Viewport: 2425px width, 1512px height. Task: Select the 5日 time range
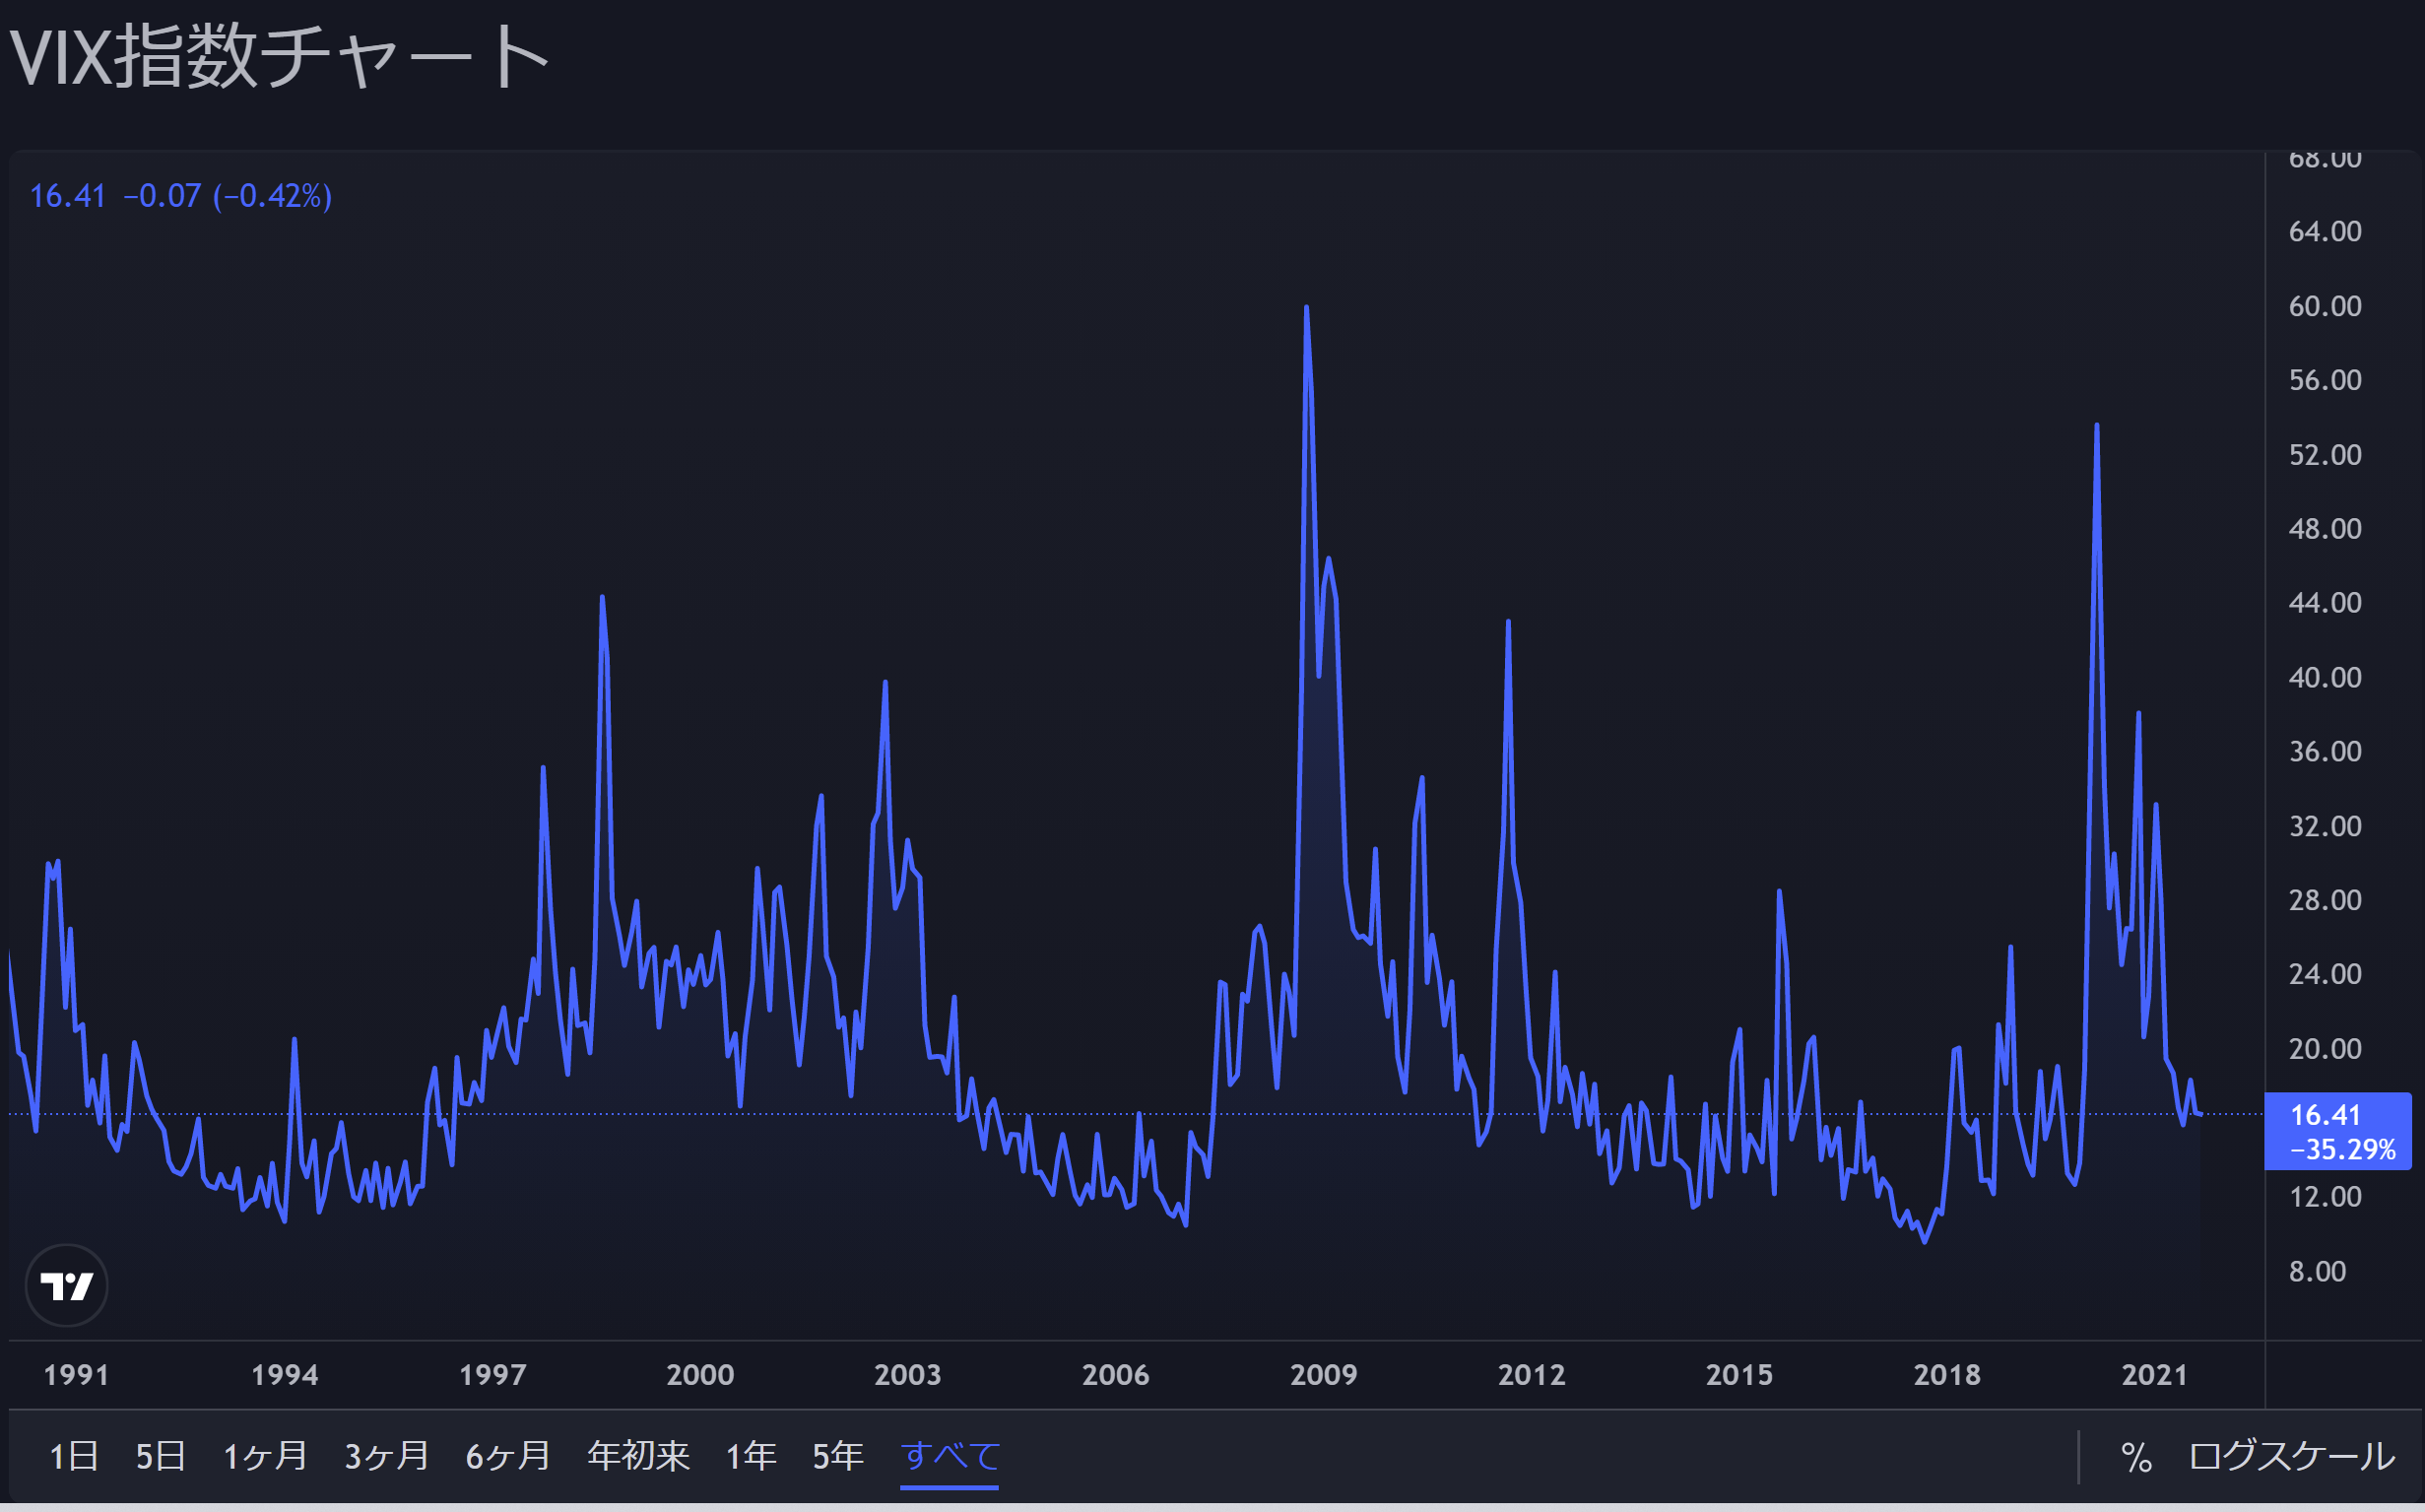(160, 1456)
